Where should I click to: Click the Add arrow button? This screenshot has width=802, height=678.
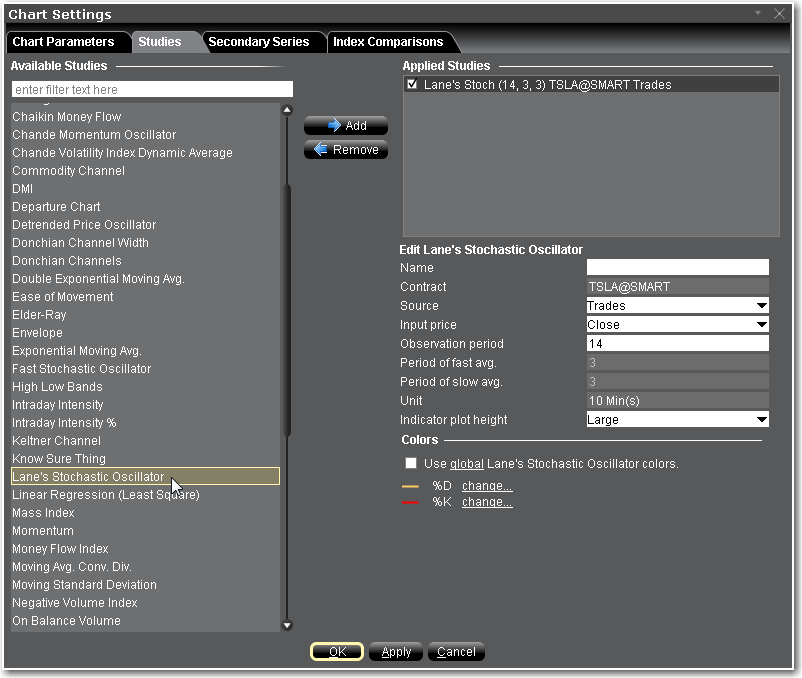coord(346,126)
